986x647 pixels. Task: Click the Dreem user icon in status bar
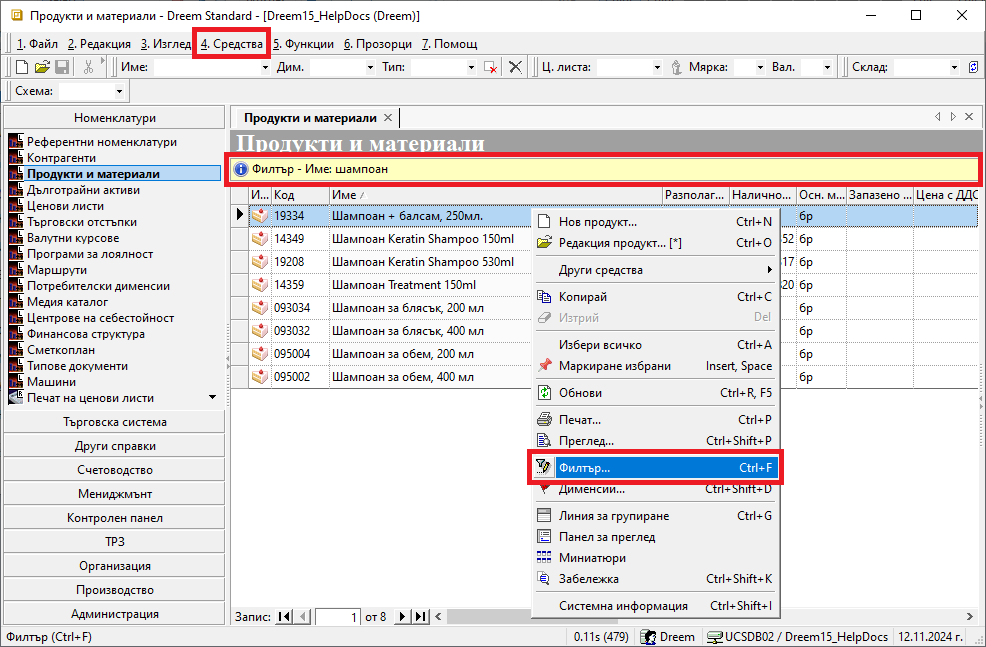click(649, 636)
